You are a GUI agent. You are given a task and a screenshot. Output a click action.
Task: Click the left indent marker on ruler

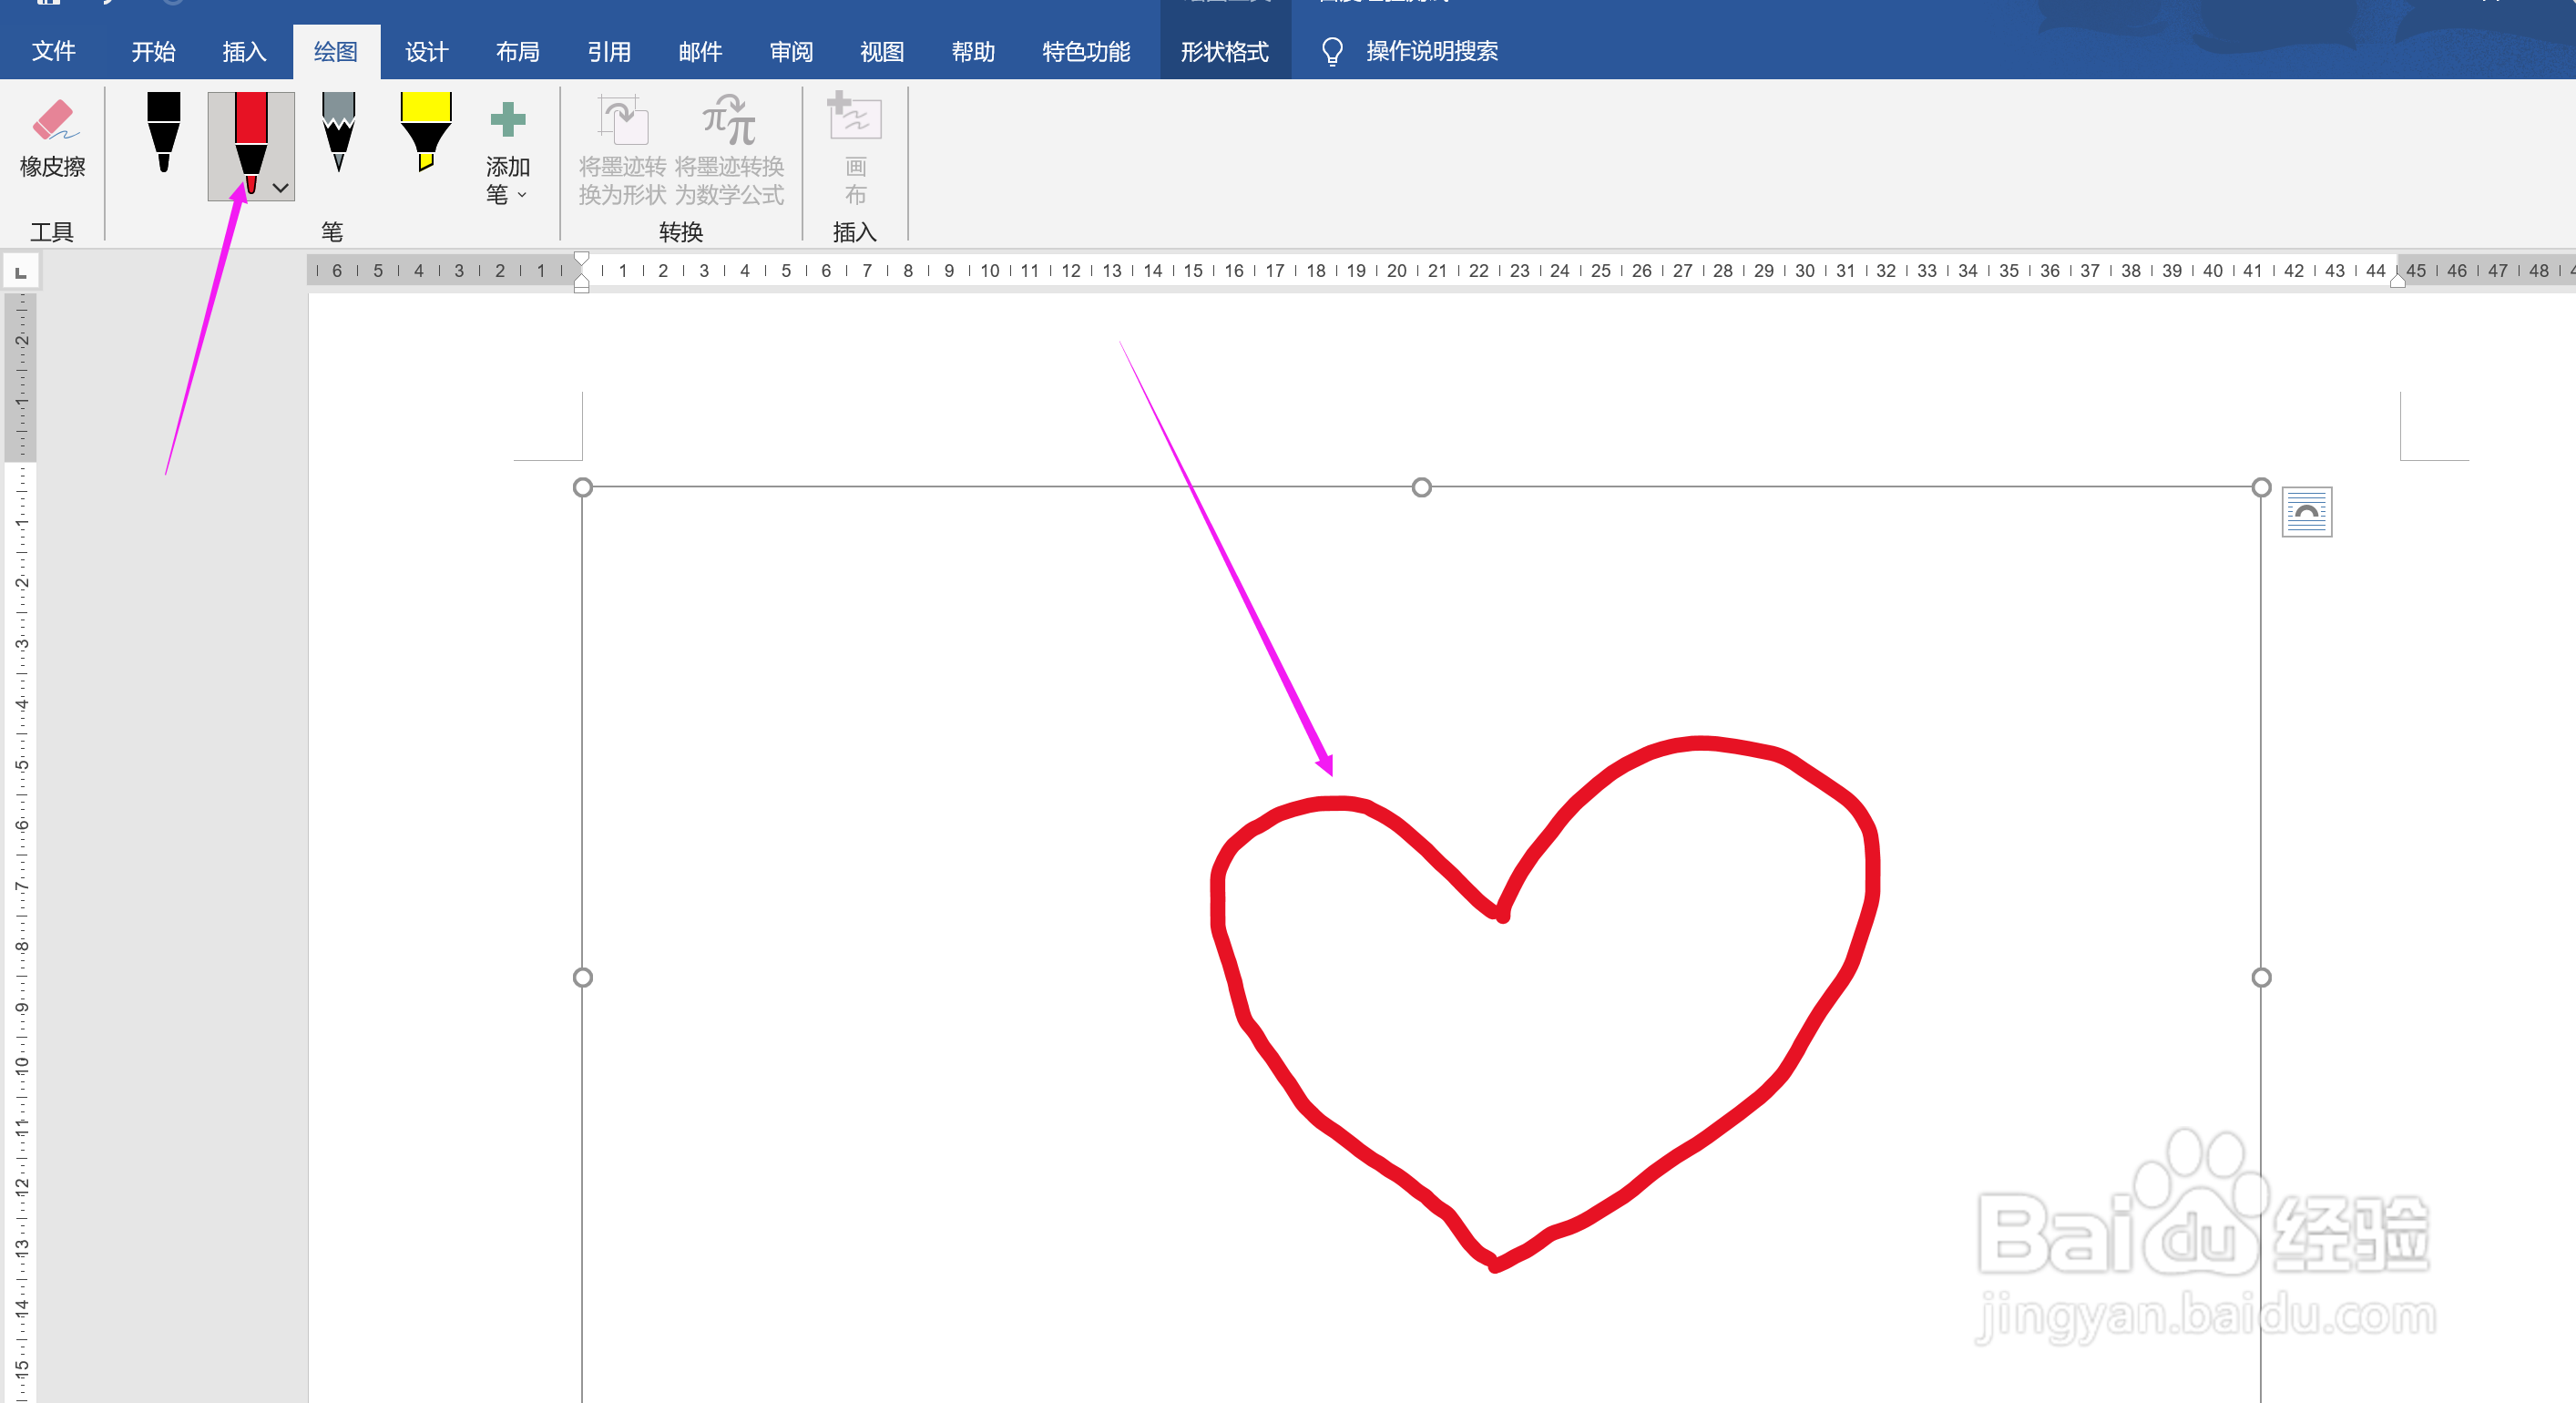click(581, 284)
